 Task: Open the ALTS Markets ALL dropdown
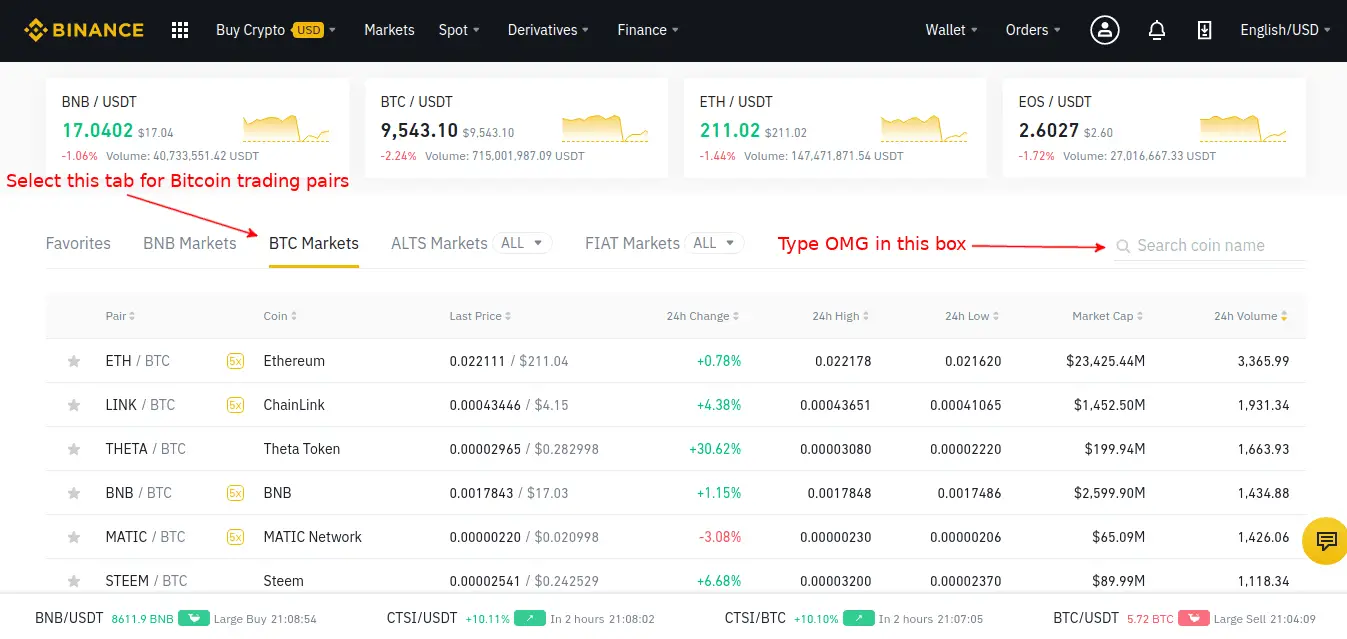click(x=523, y=243)
